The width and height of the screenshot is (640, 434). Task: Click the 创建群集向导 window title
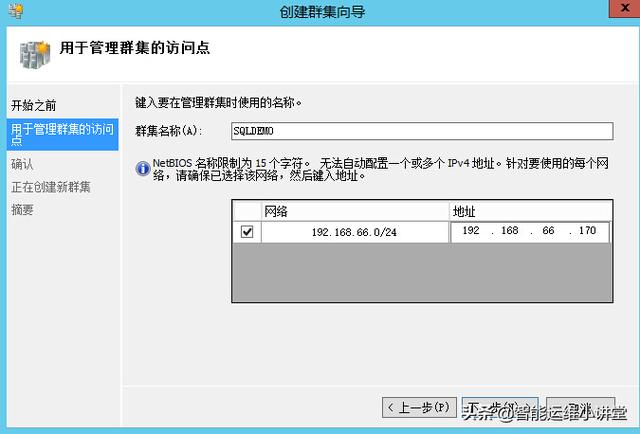(322, 11)
